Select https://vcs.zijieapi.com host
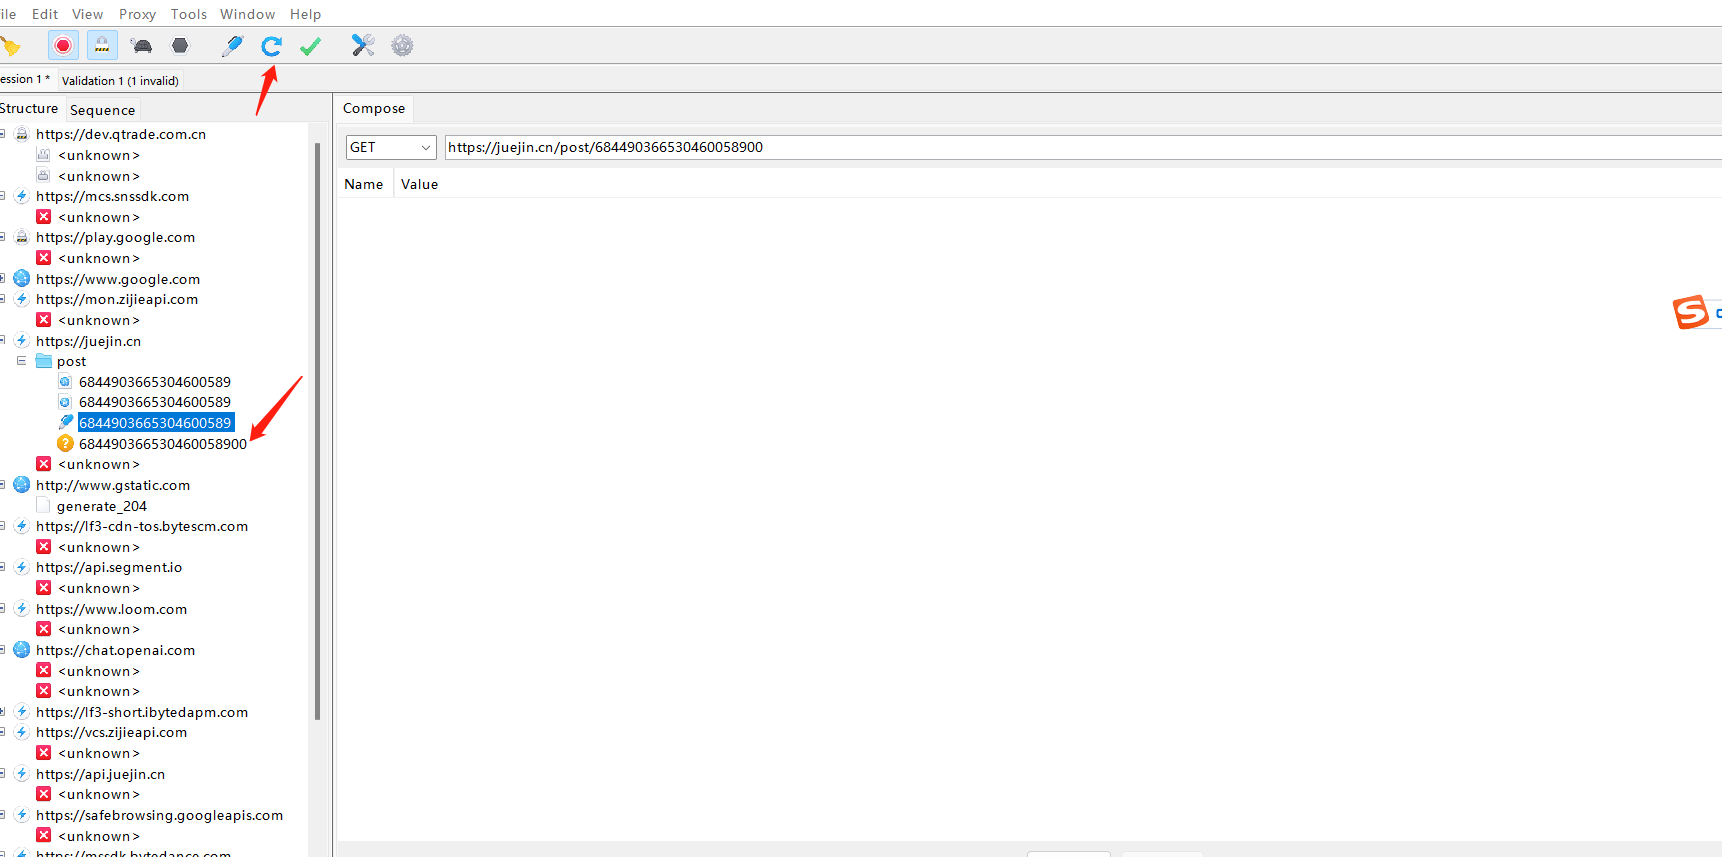This screenshot has height=857, width=1722. click(111, 732)
